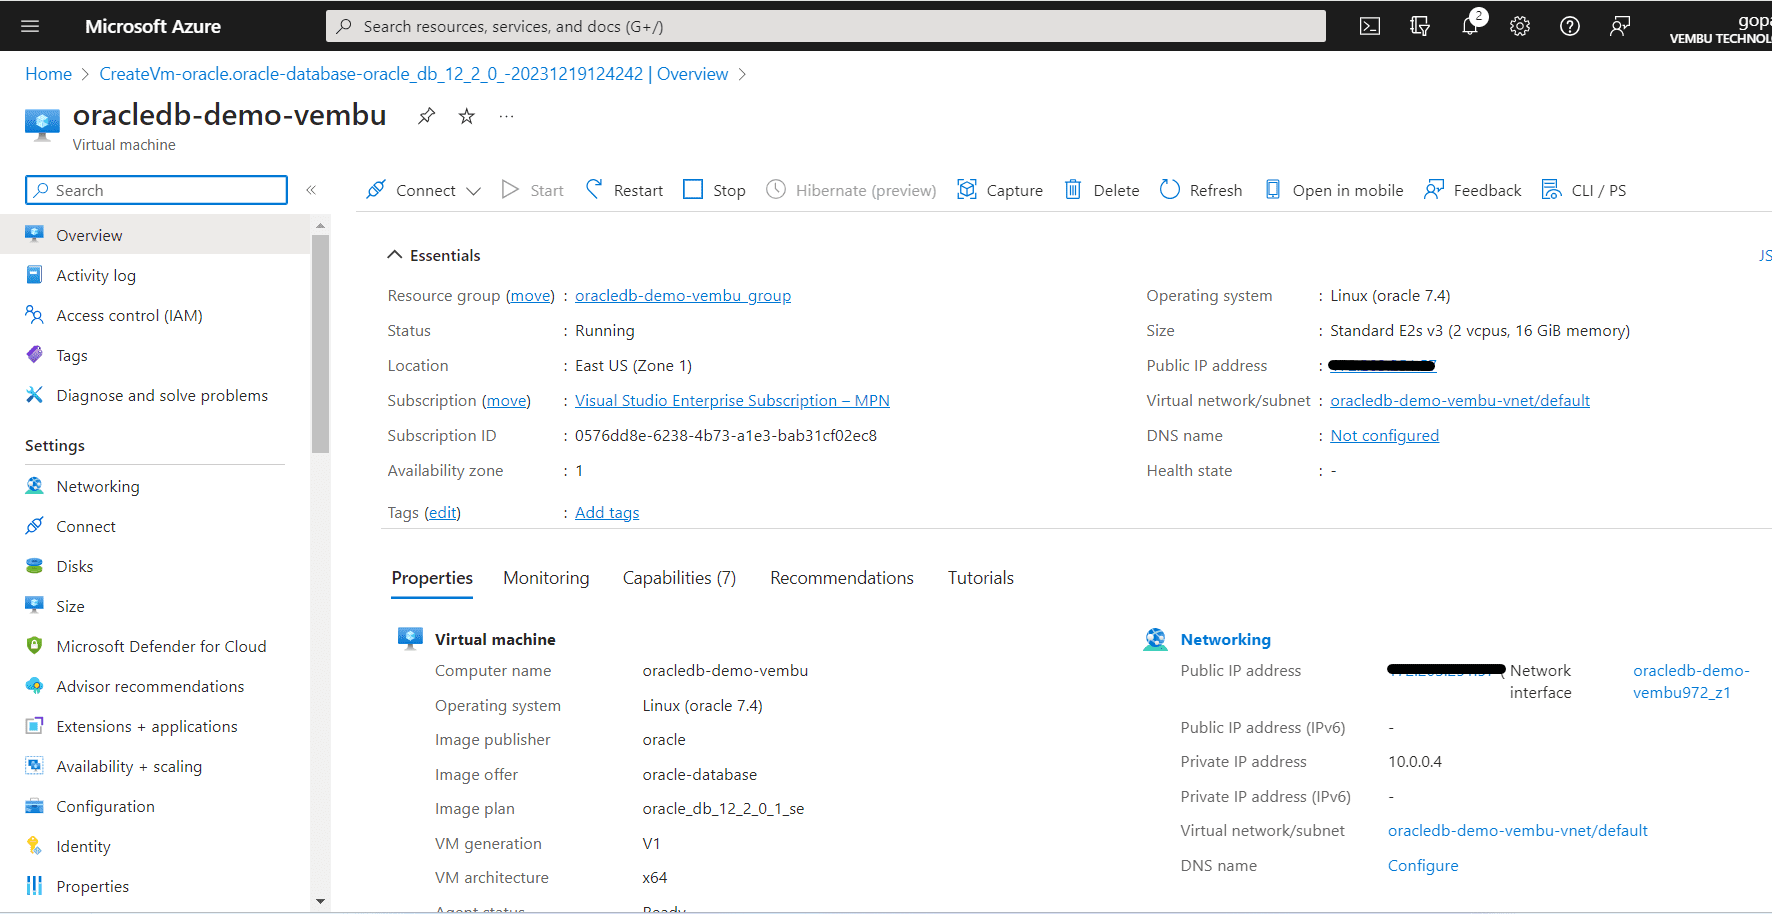The width and height of the screenshot is (1772, 914).
Task: Click Add tags link
Action: tap(607, 513)
